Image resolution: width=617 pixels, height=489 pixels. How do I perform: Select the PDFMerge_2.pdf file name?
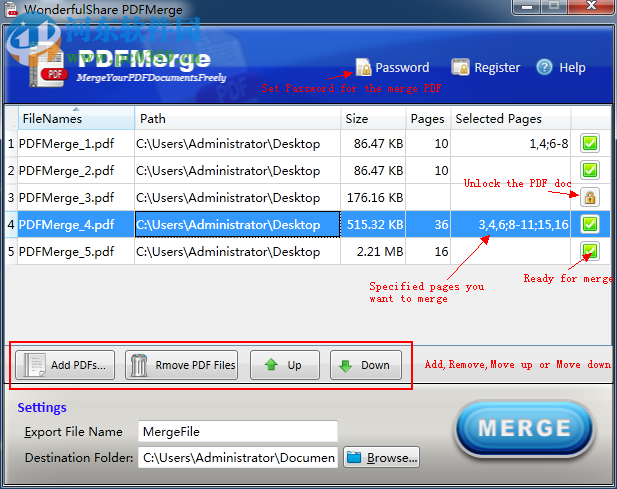click(x=67, y=171)
